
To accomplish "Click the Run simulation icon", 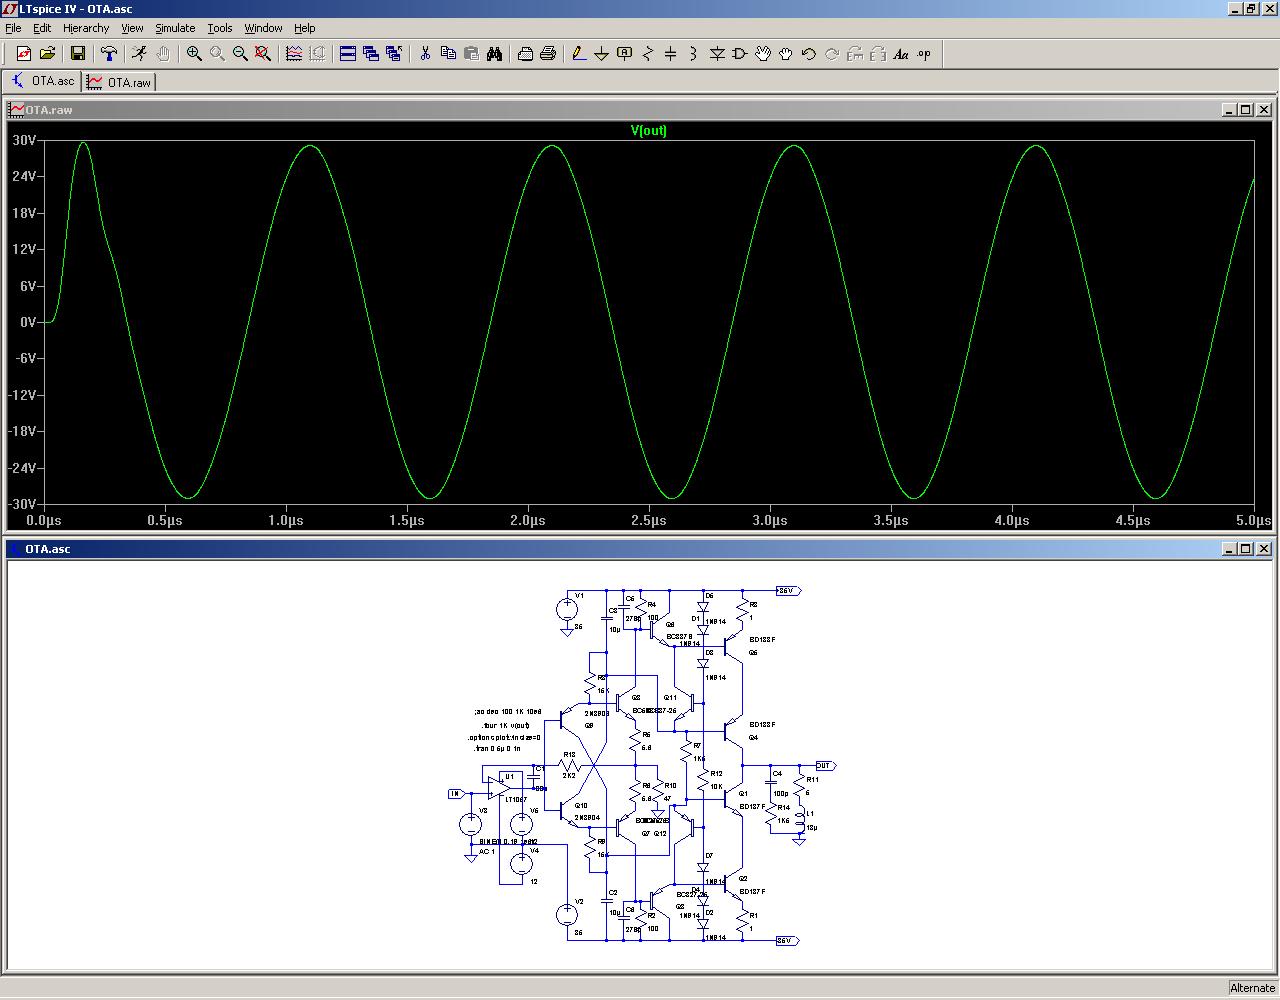I will [139, 54].
